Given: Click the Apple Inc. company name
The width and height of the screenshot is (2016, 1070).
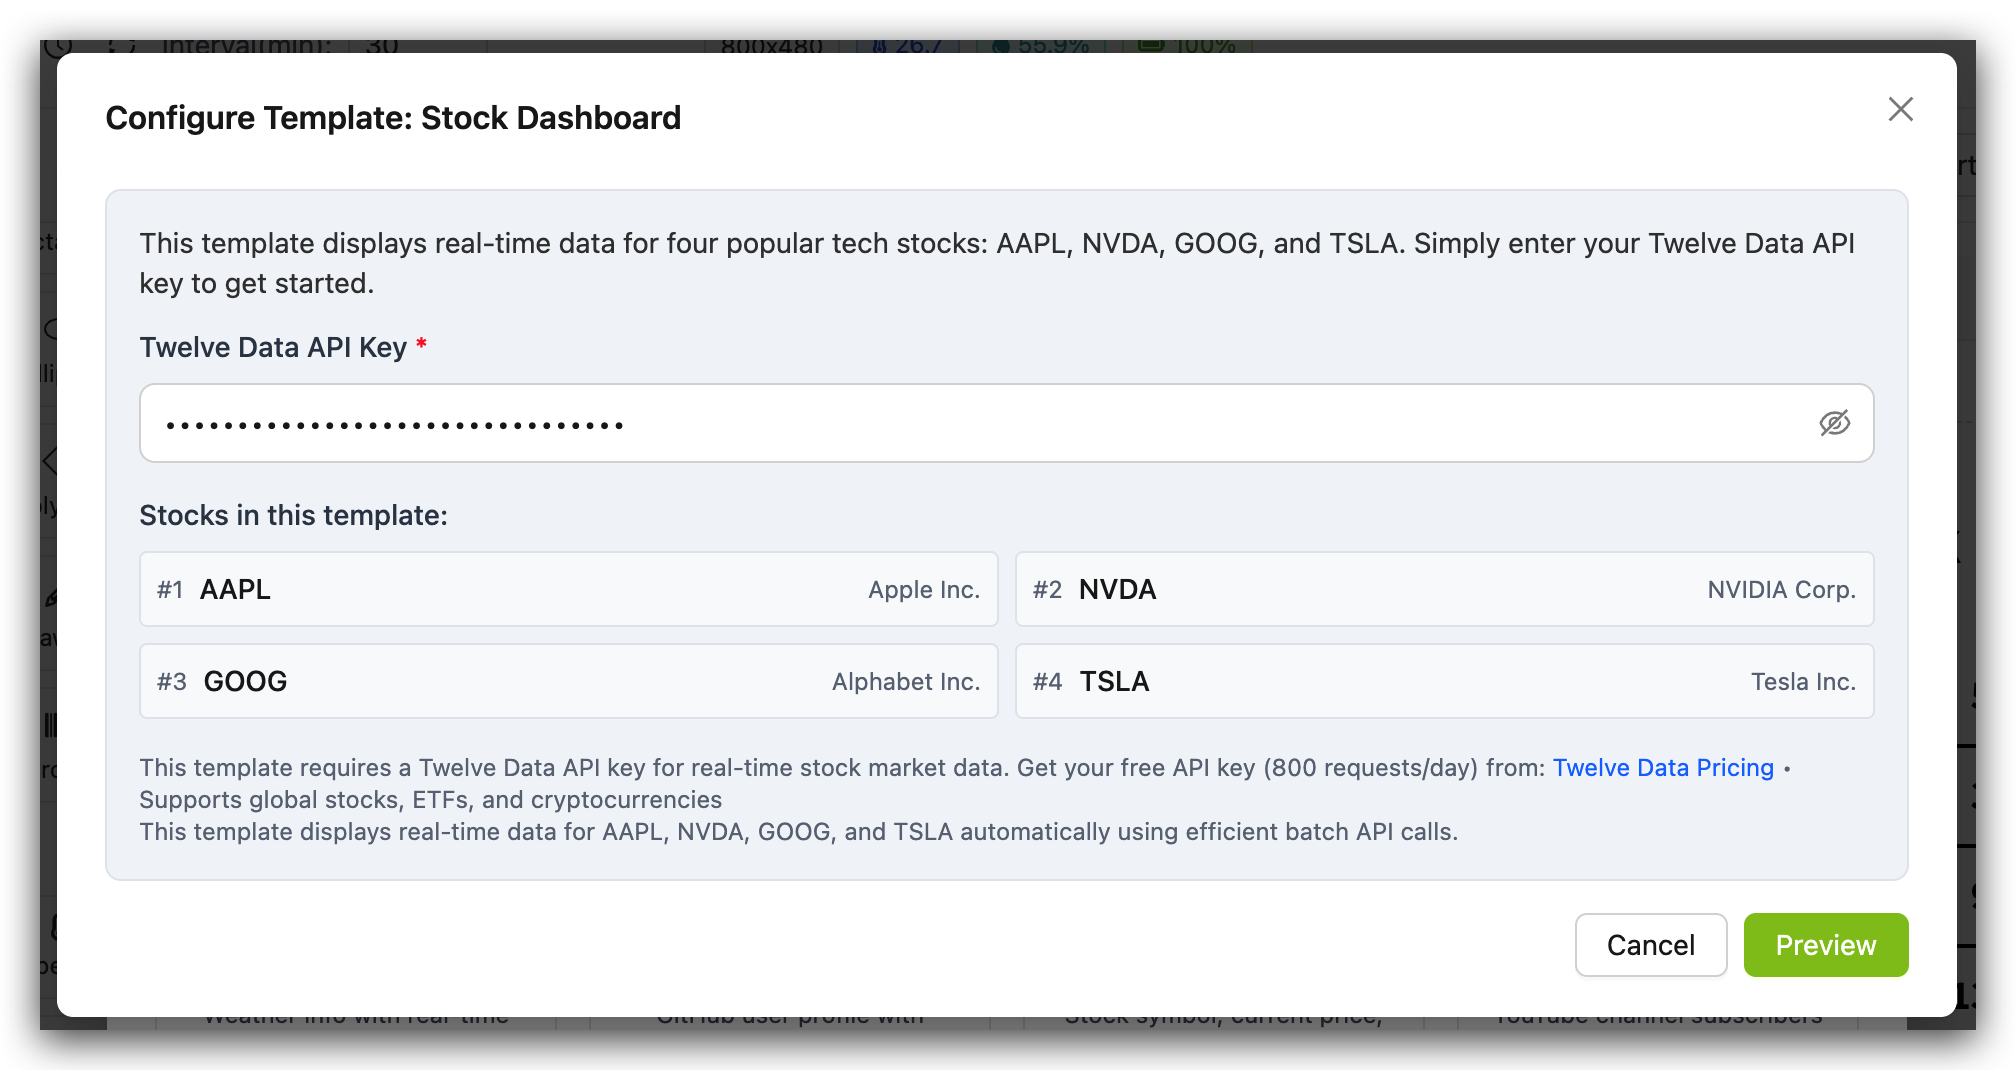Looking at the screenshot, I should 923,590.
